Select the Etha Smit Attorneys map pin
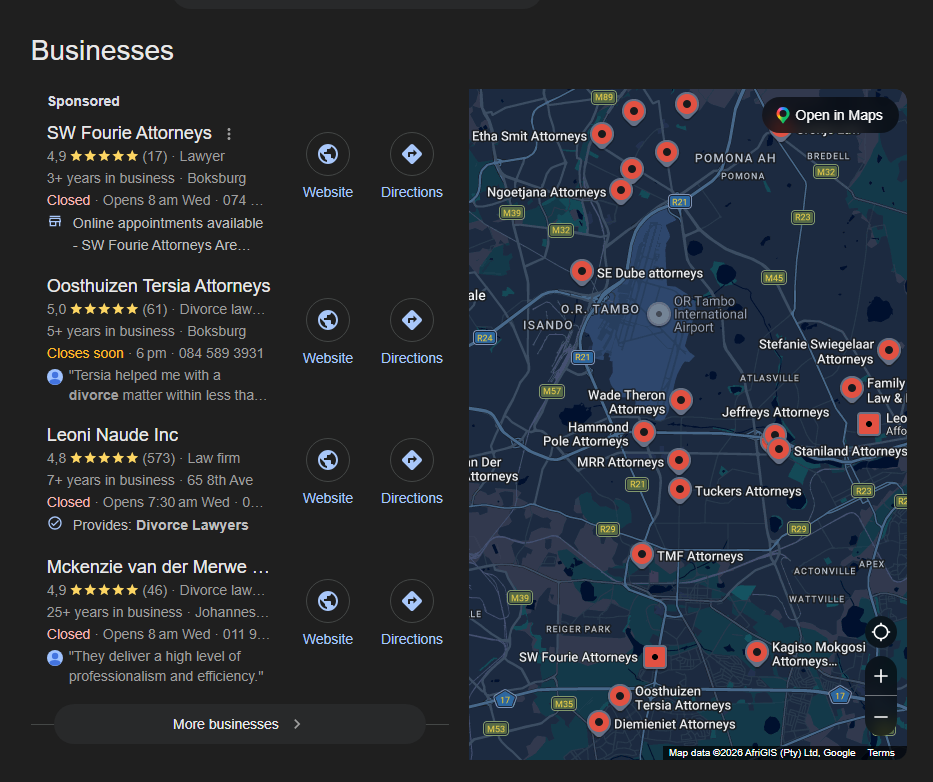Image resolution: width=933 pixels, height=782 pixels. point(602,134)
